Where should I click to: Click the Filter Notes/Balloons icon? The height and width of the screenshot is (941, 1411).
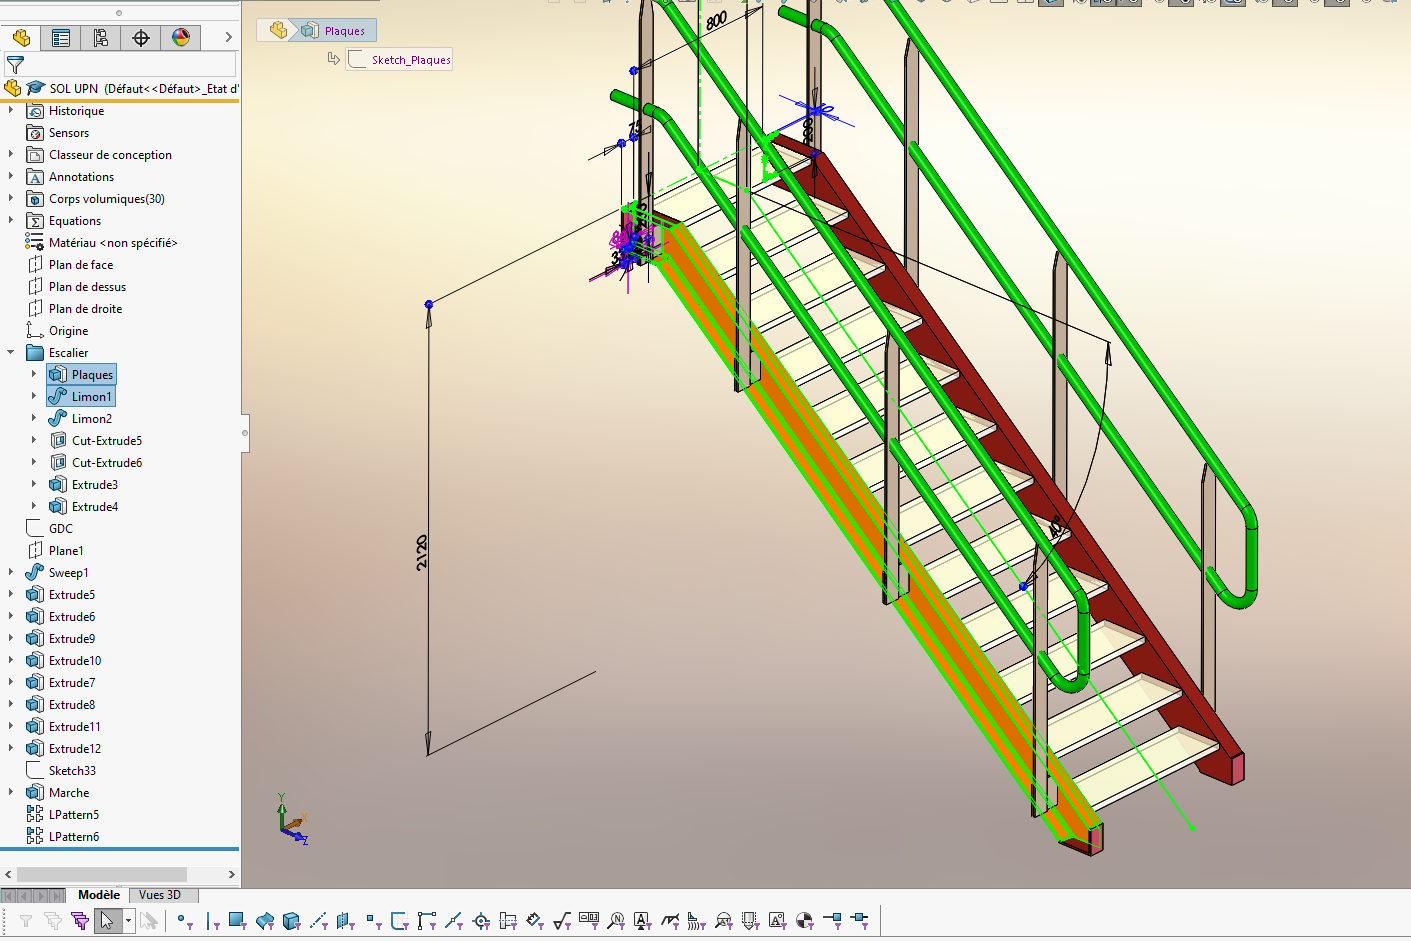(616, 920)
